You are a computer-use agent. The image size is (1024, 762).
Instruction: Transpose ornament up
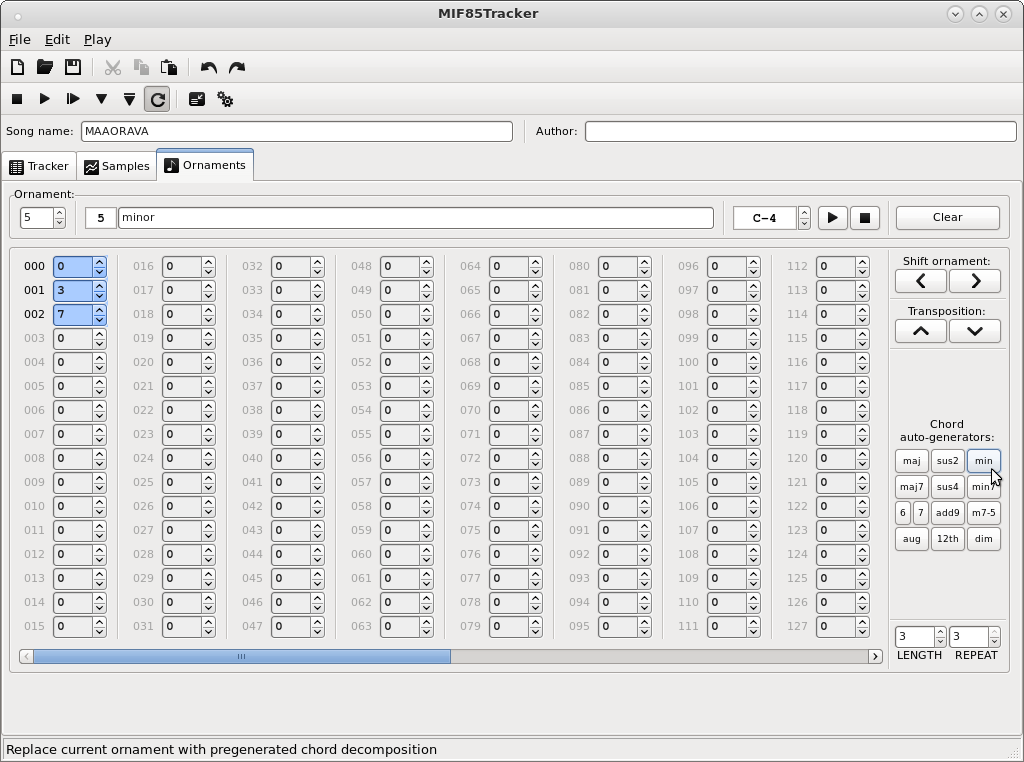(920, 331)
